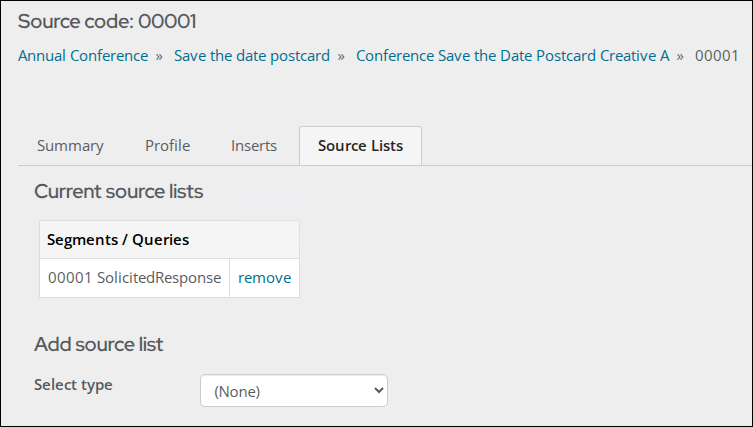Switch to the Summary tab
The width and height of the screenshot is (753, 427).
pyautogui.click(x=70, y=146)
